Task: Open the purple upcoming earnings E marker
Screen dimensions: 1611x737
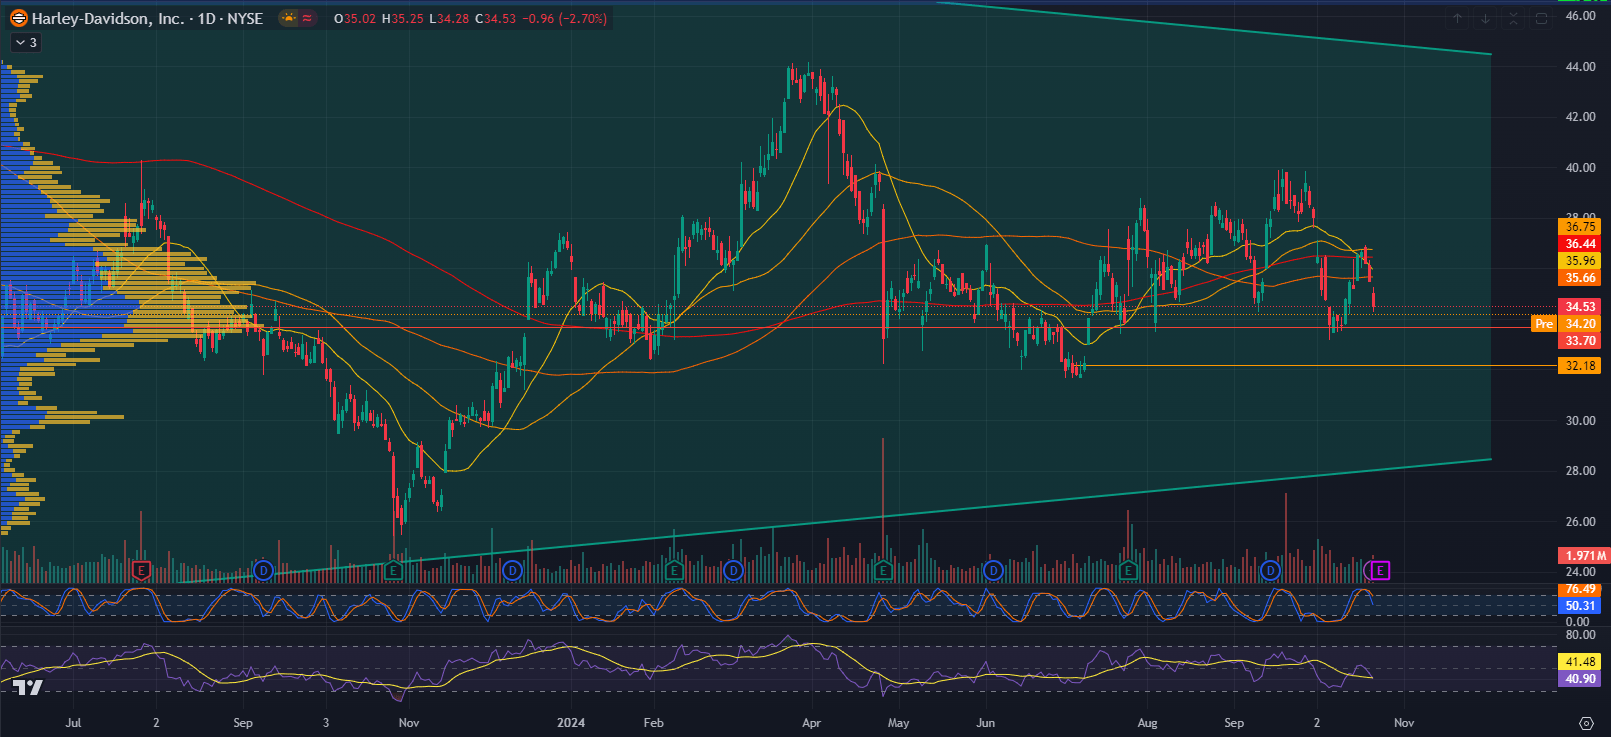Action: click(x=1380, y=571)
